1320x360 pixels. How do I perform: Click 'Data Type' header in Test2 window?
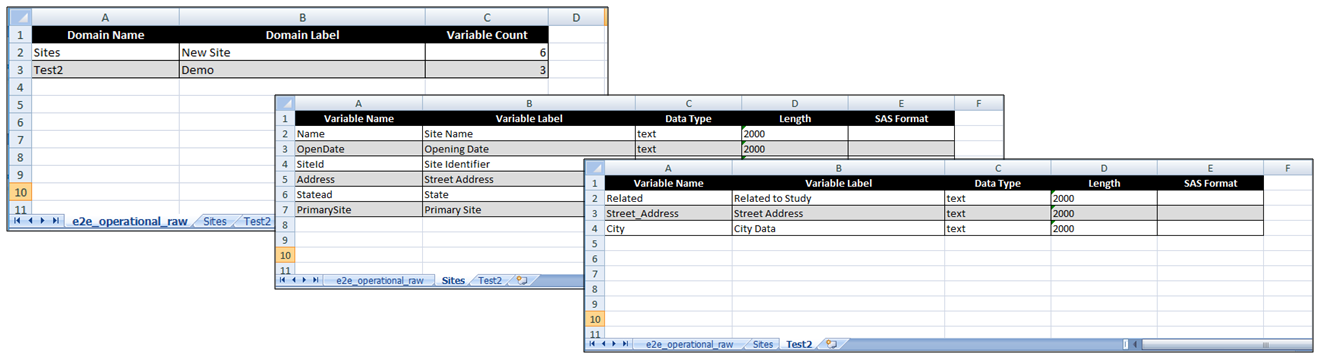[x=998, y=183]
